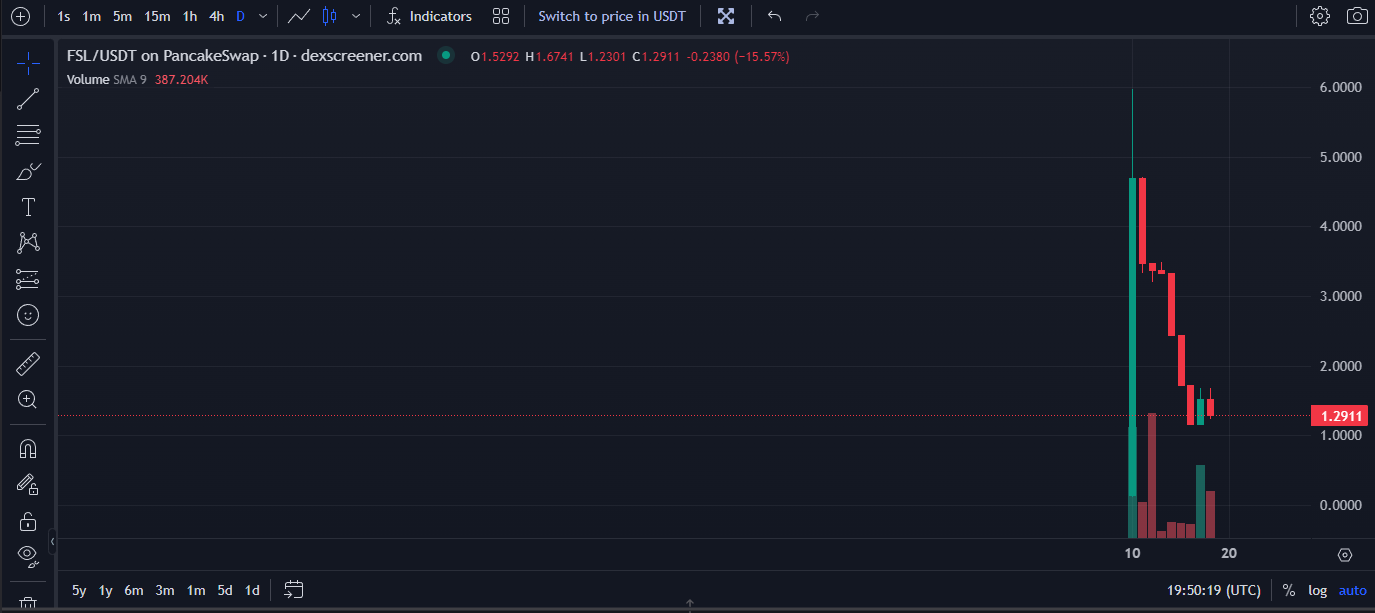Select the trend line drawing tool
The image size is (1375, 613).
pyautogui.click(x=28, y=98)
